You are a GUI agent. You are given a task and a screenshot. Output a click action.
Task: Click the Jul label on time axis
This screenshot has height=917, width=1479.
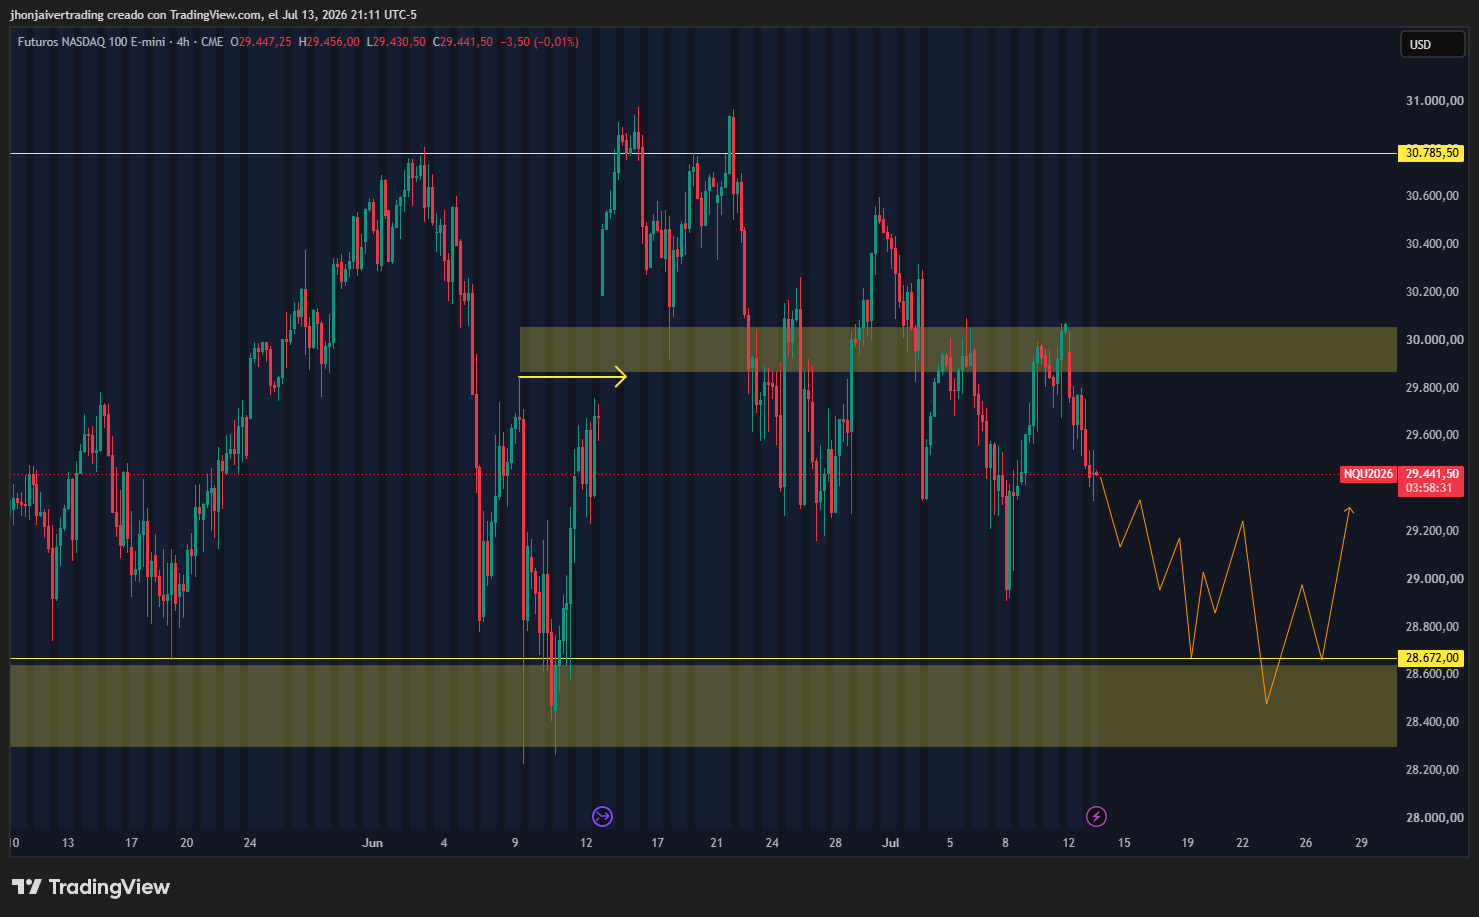pos(891,843)
